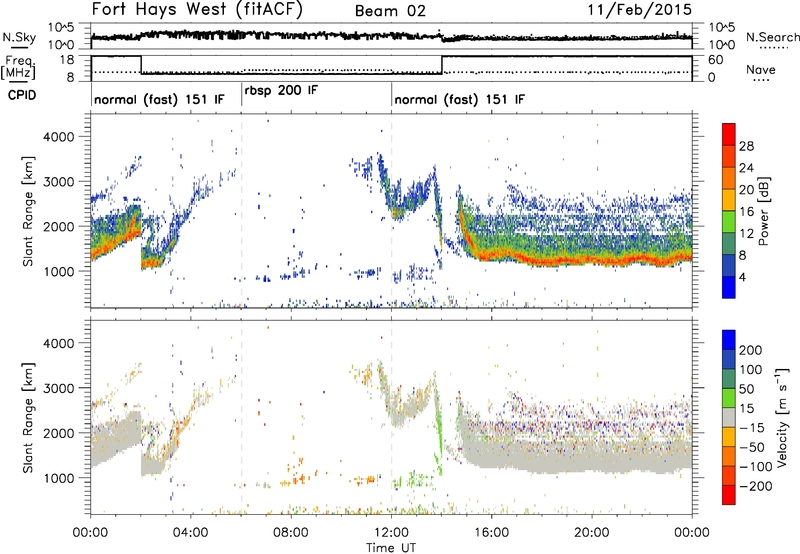
Task: Click the '60' Nave axis tick
Action: click(x=716, y=60)
